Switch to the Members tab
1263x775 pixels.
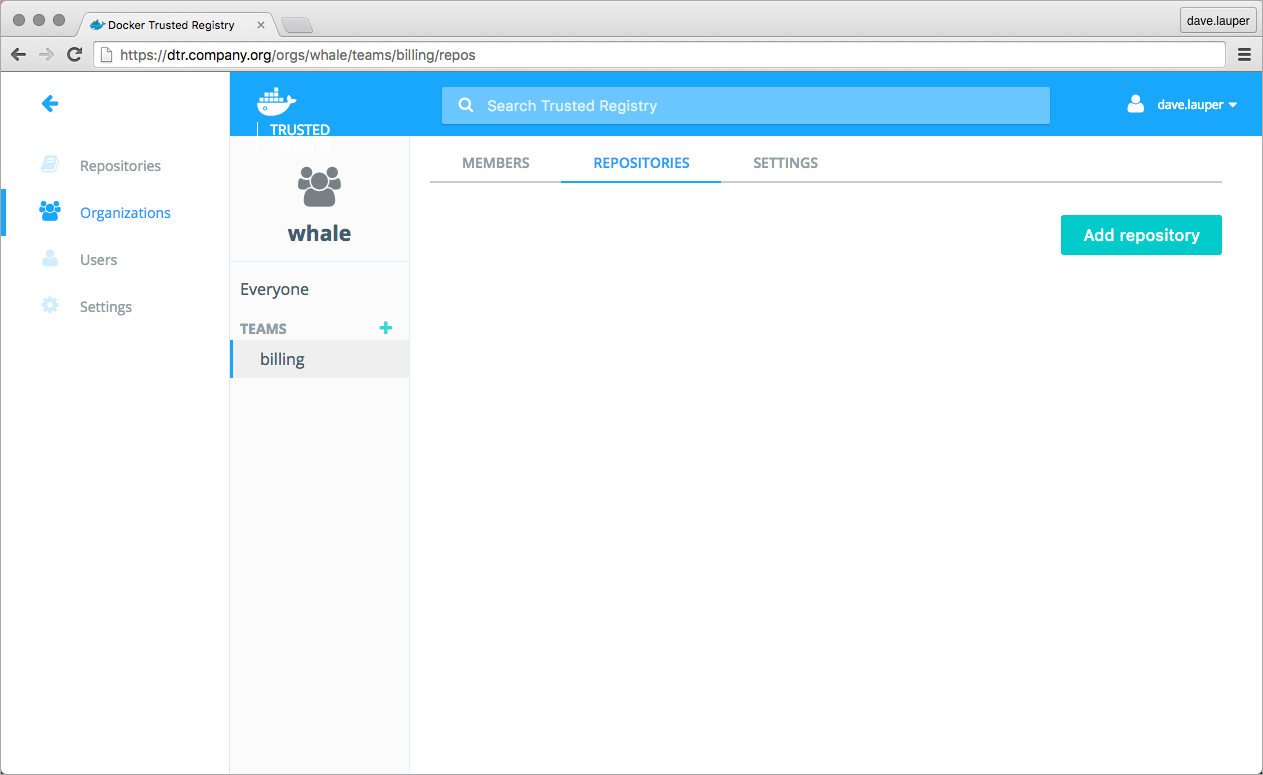point(495,163)
